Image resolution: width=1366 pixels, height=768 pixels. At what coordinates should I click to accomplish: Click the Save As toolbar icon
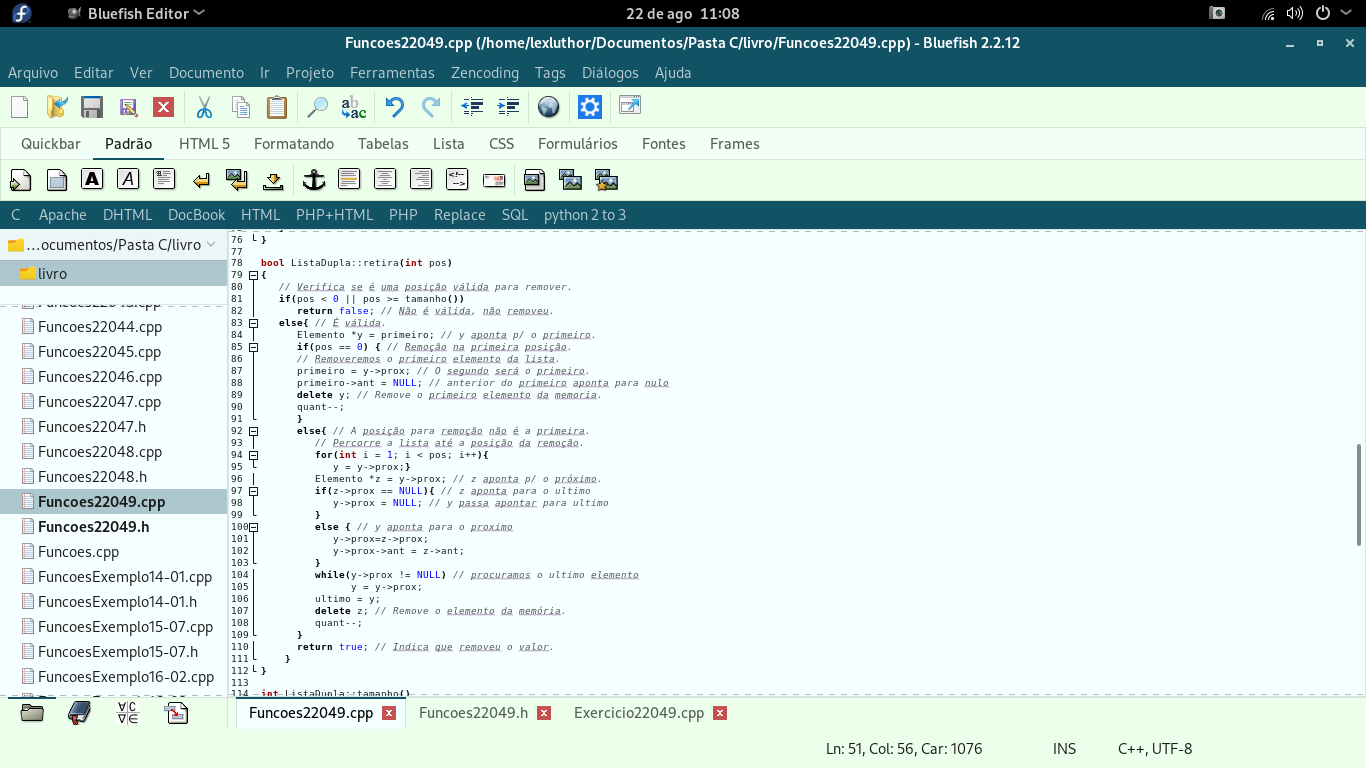pyautogui.click(x=128, y=107)
